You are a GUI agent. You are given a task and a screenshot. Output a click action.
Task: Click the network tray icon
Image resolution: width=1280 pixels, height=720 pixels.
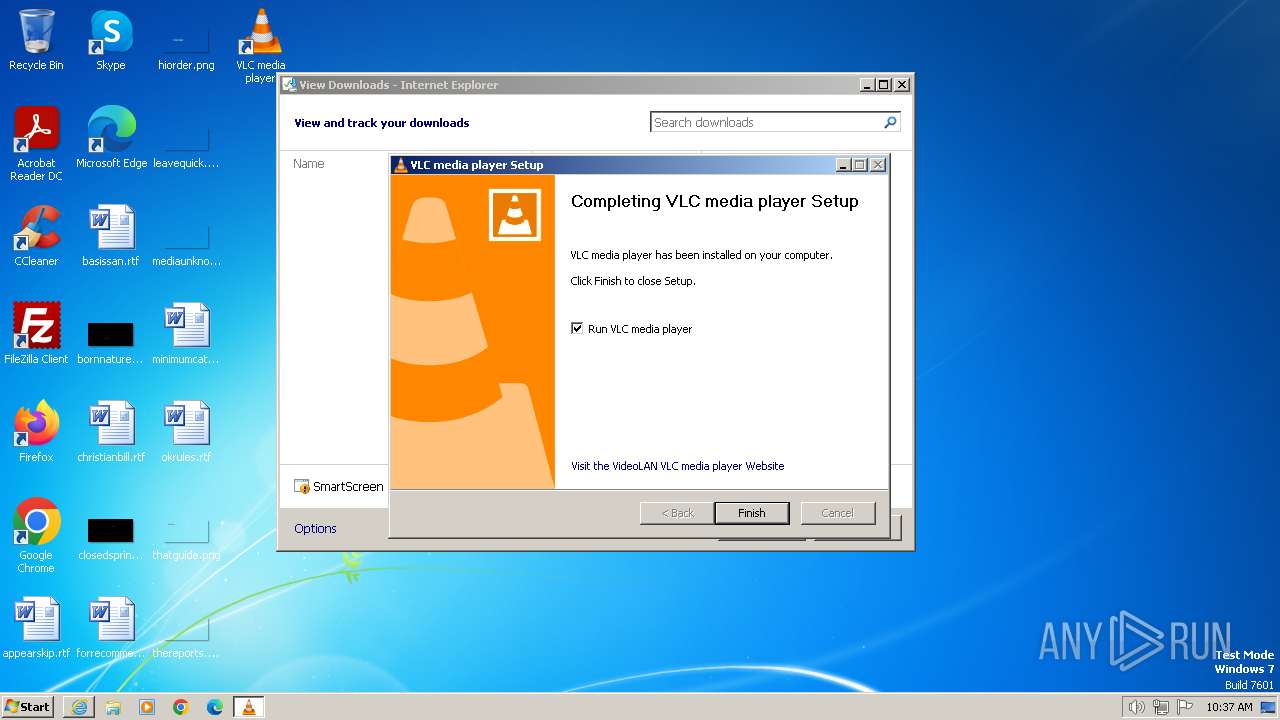pos(1161,707)
